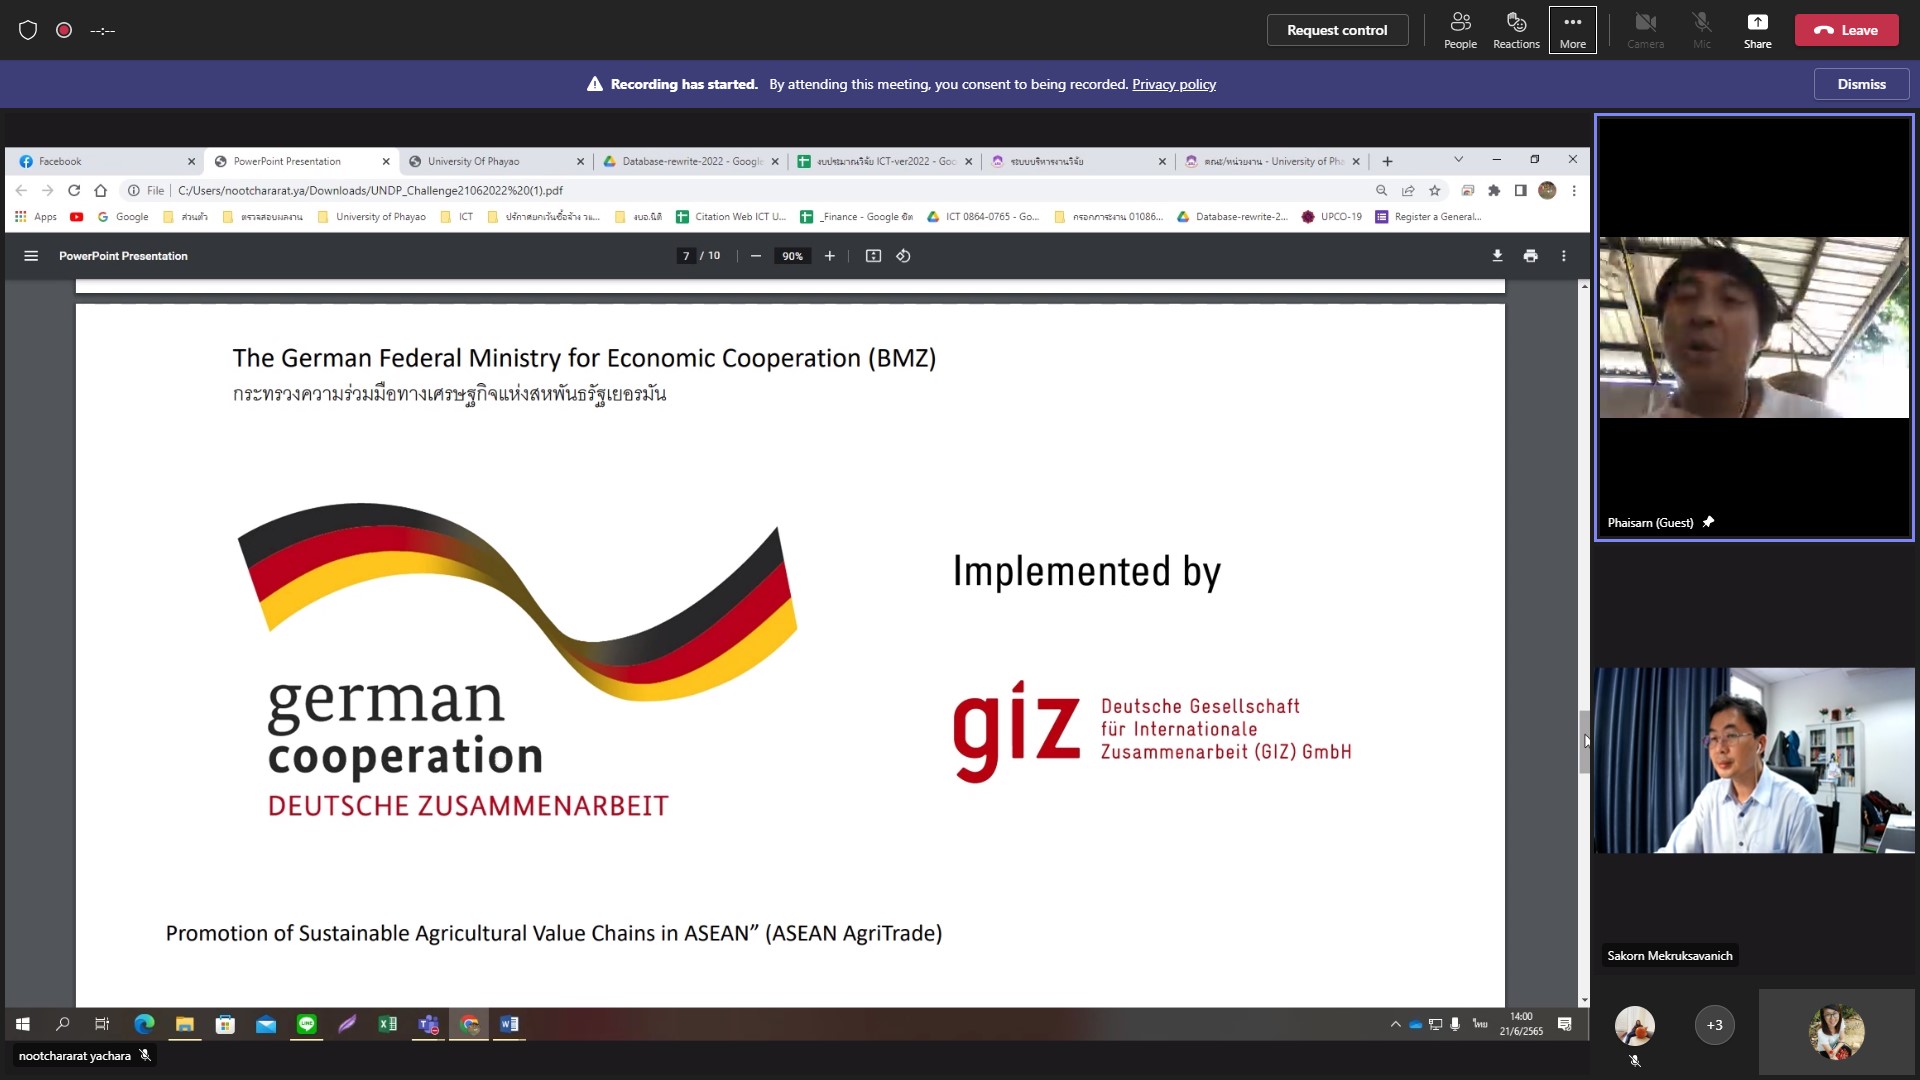Turn on the Camera
This screenshot has height=1080, width=1920.
1645,30
